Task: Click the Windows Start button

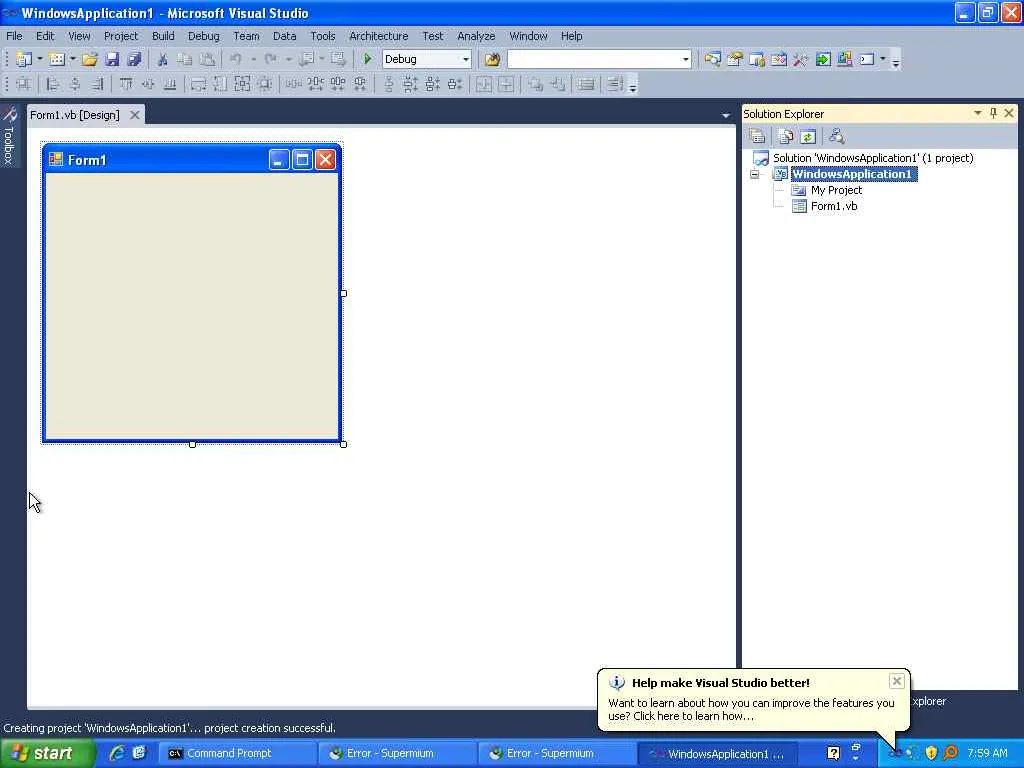Action: pos(47,753)
